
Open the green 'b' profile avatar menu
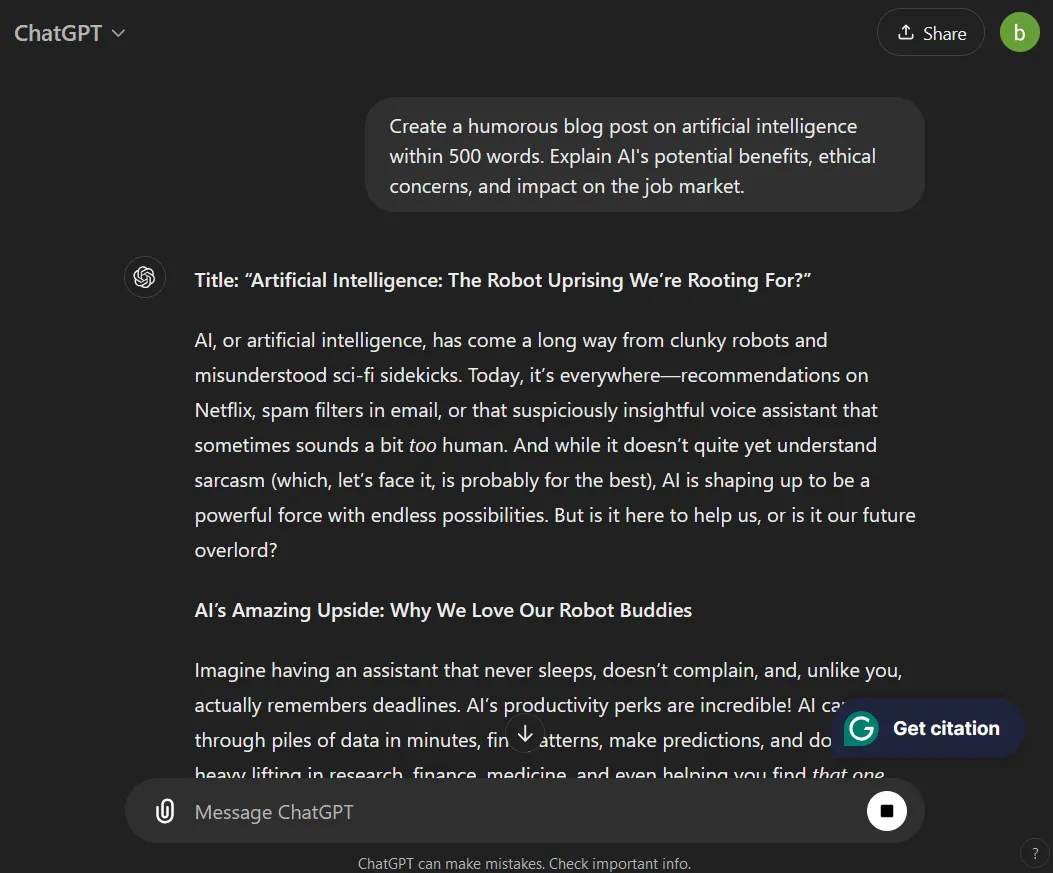[x=1019, y=32]
